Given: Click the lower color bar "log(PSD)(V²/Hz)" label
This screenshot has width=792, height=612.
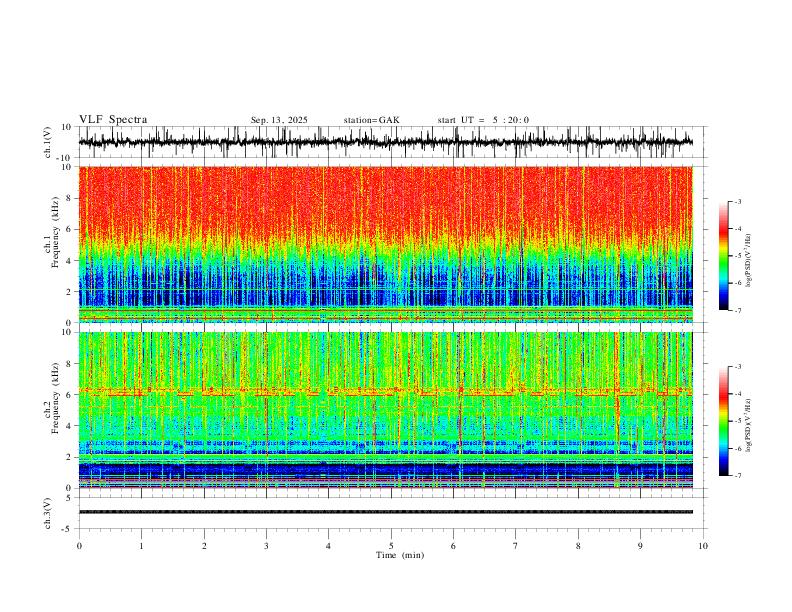Looking at the screenshot, I should tap(749, 426).
